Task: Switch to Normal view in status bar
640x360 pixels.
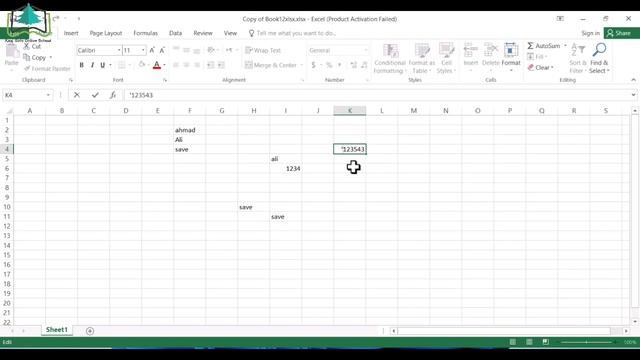Action: (x=513, y=342)
